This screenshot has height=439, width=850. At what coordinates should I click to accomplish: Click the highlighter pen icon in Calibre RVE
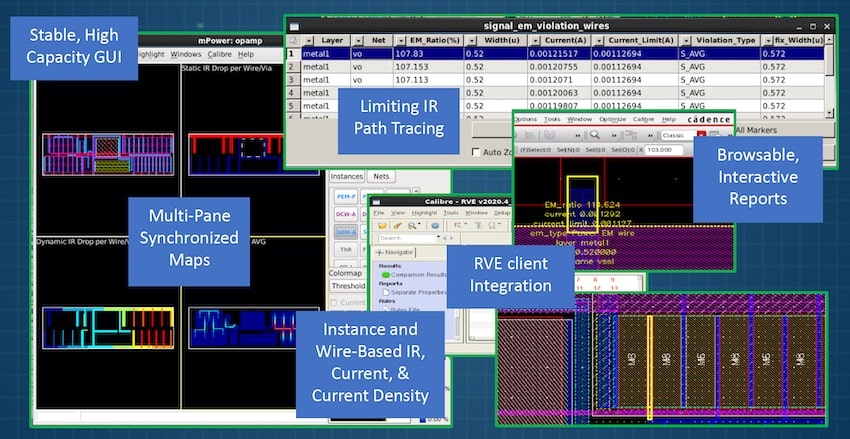(397, 225)
